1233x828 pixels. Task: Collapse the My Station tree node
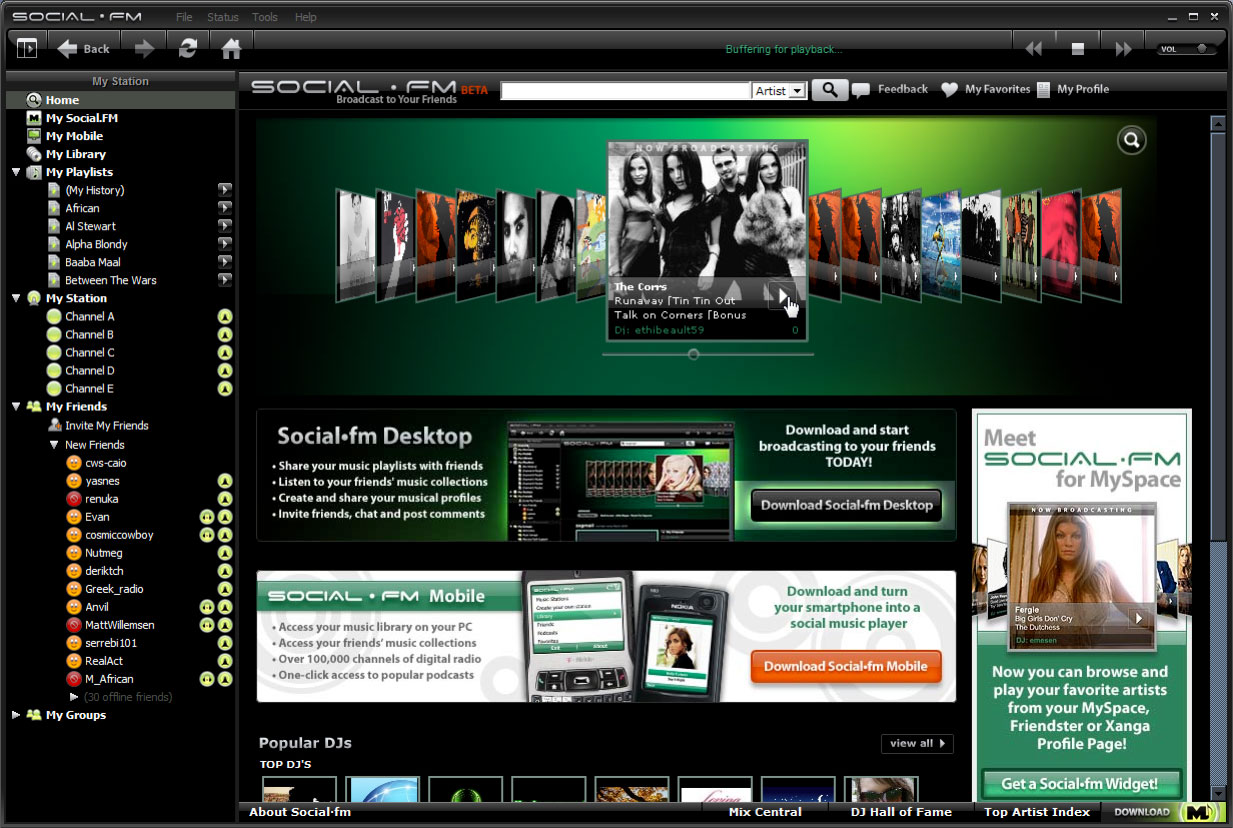pyautogui.click(x=16, y=298)
